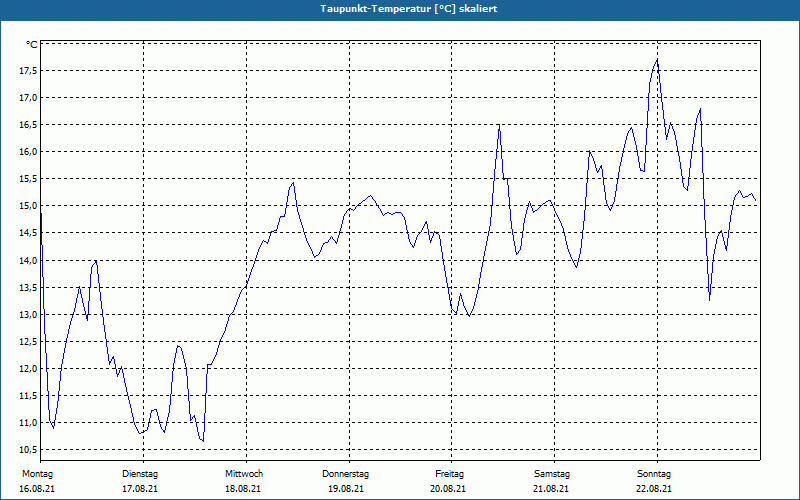Image resolution: width=800 pixels, height=500 pixels.
Task: Click the Dienstag day label
Action: point(140,474)
